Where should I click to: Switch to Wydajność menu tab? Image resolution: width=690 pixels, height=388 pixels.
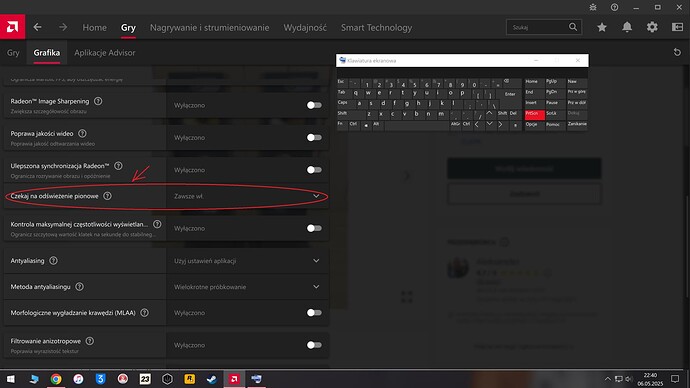point(305,27)
